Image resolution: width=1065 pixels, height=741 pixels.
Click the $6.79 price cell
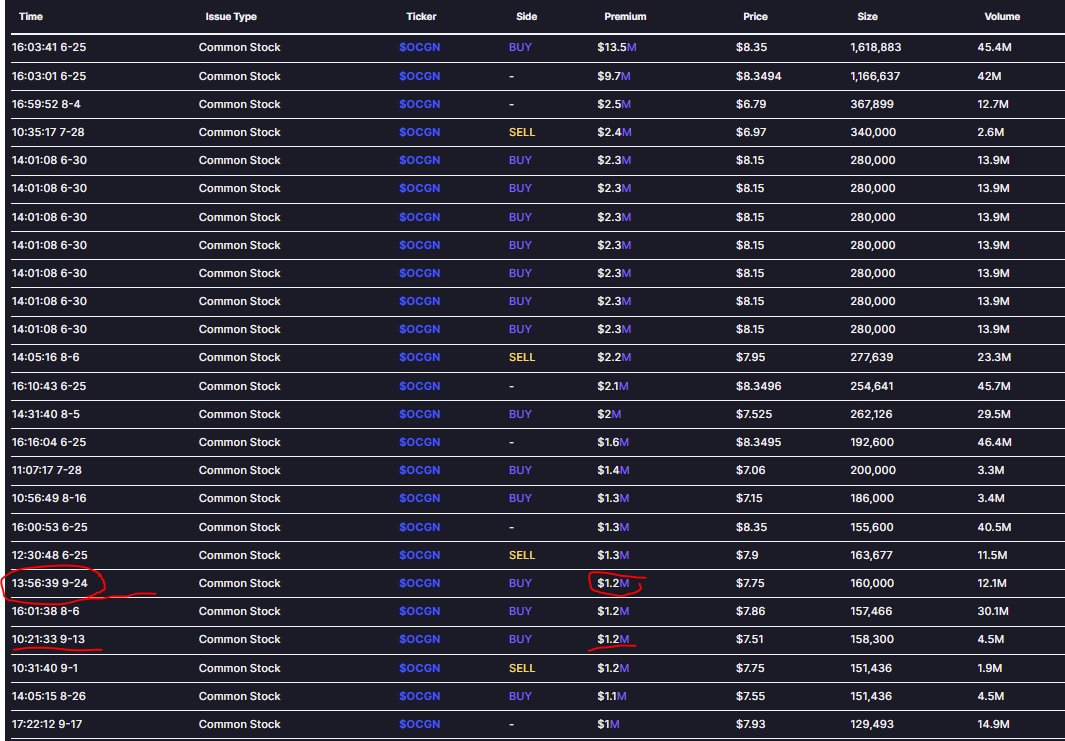click(751, 104)
